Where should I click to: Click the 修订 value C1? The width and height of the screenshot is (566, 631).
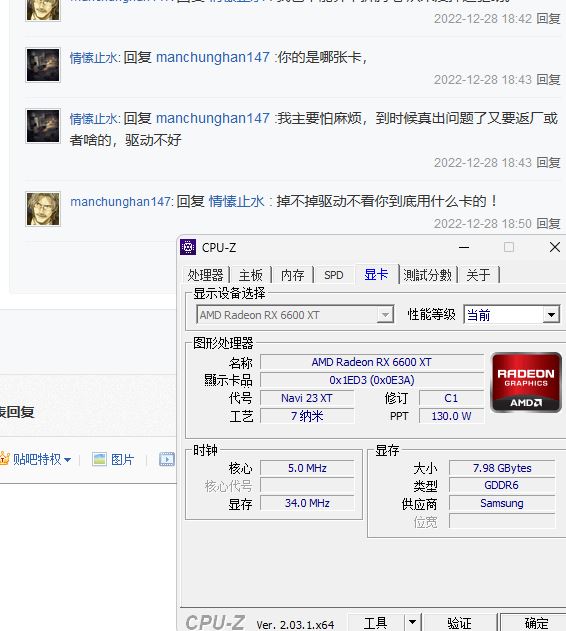[451, 398]
